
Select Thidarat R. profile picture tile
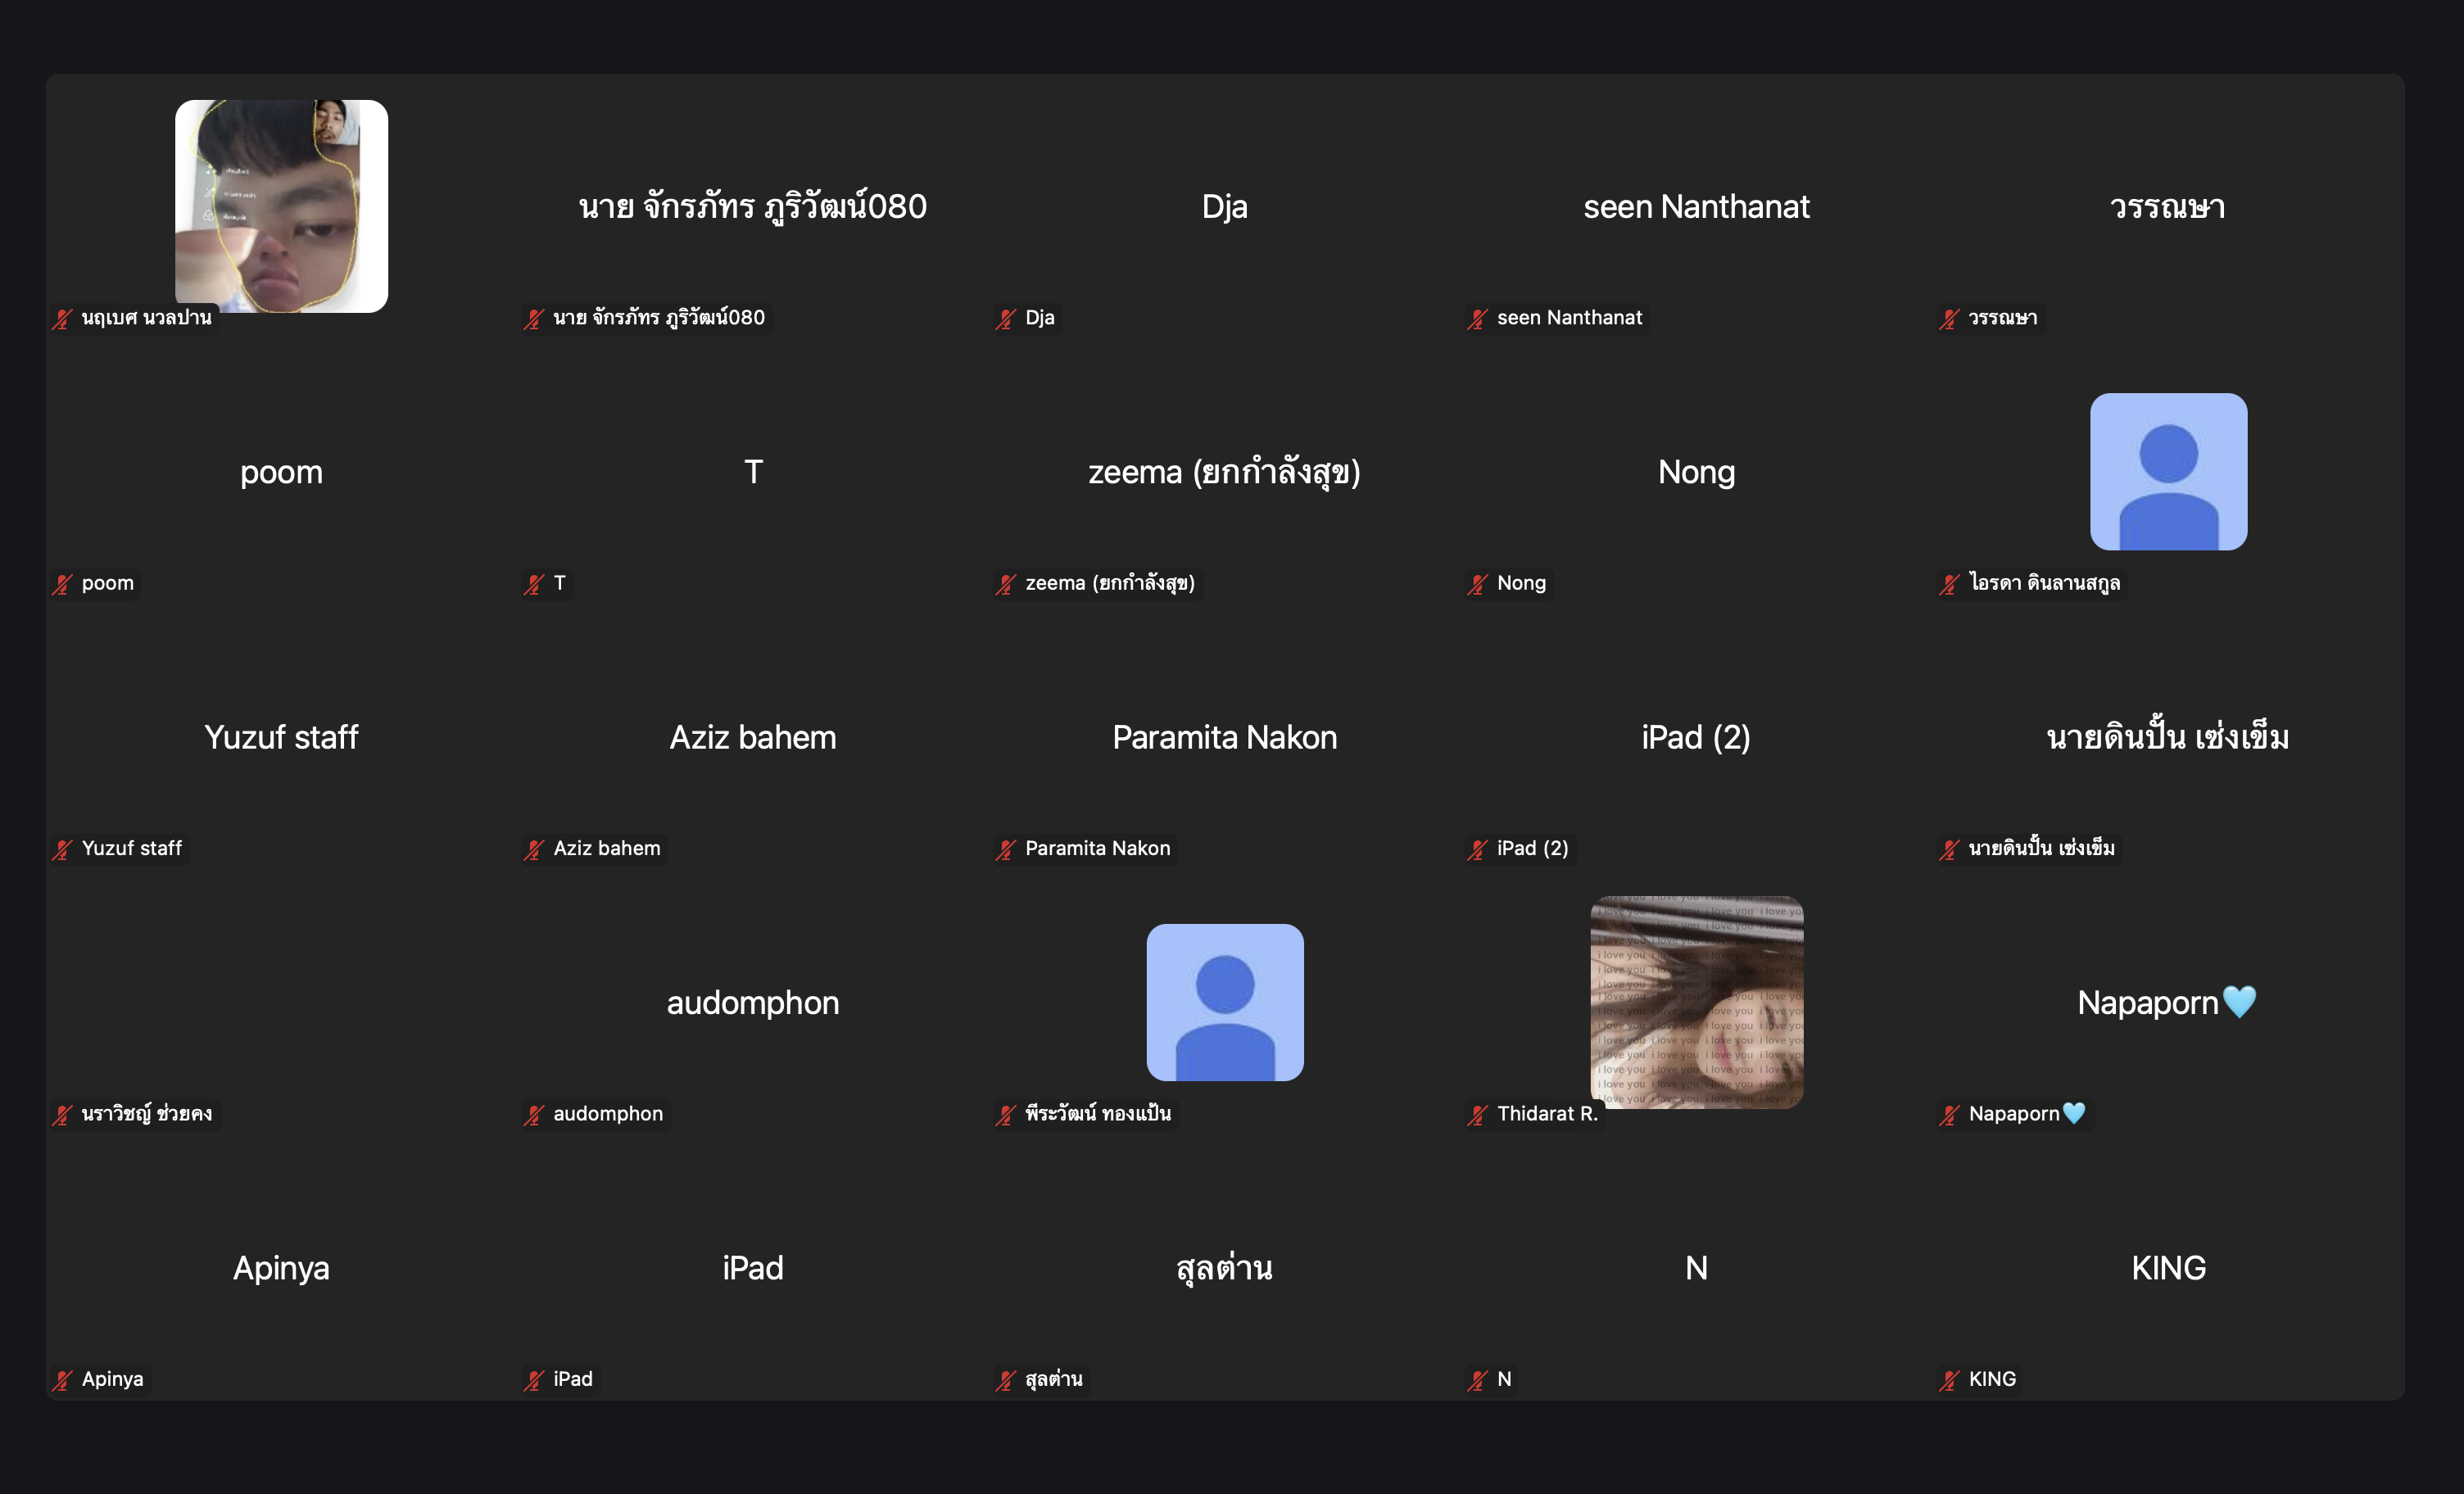(x=1697, y=1002)
